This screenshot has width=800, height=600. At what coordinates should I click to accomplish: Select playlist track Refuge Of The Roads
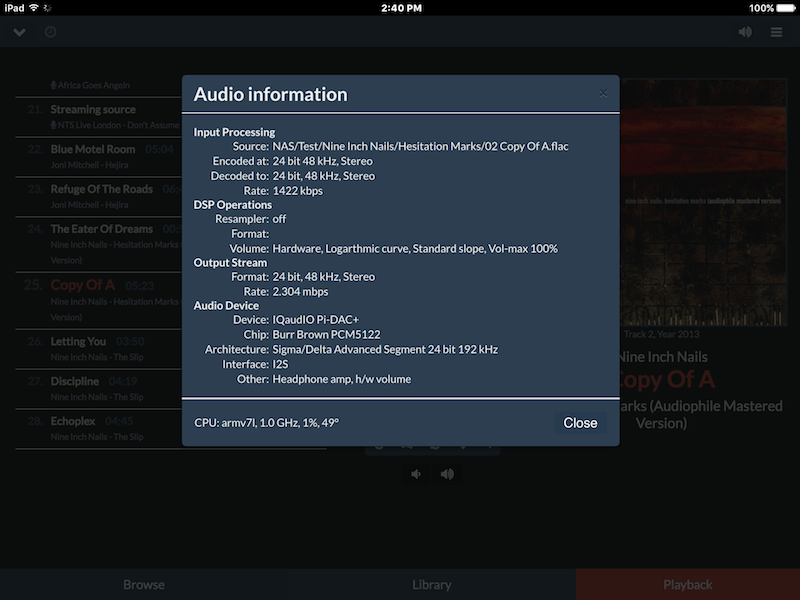(98, 196)
